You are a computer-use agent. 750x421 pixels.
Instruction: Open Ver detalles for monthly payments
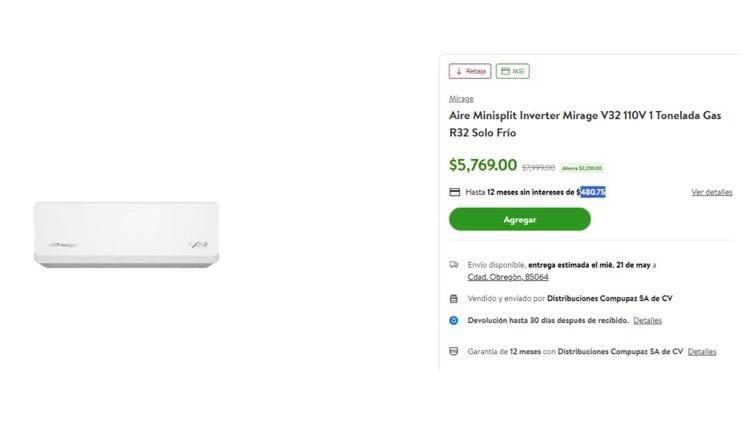(711, 192)
